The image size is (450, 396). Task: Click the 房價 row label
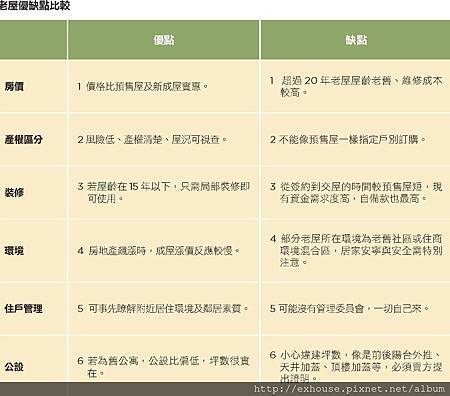pyautogui.click(x=14, y=86)
